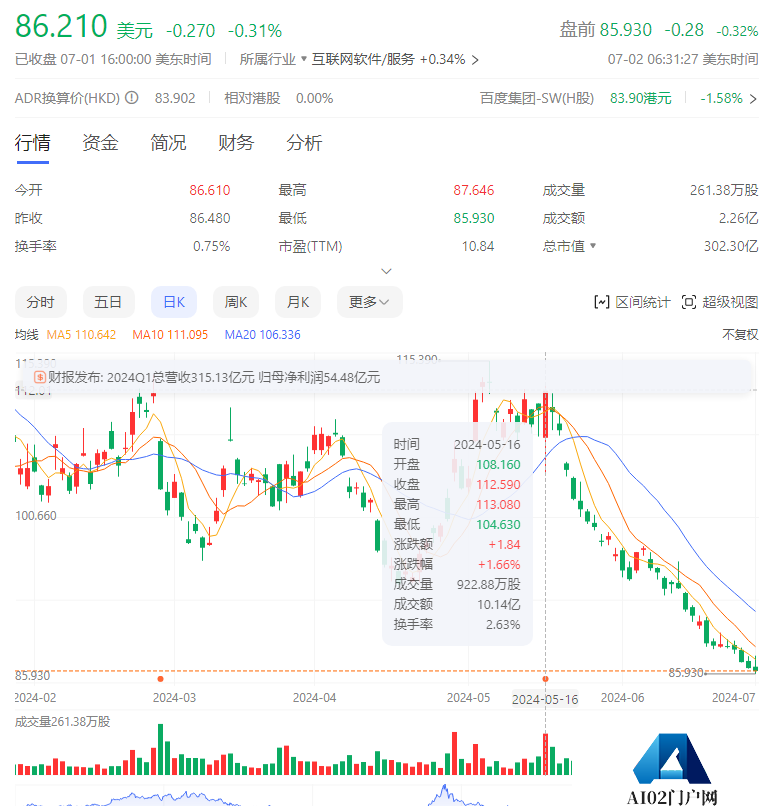Click the MA5 110.642 indicator label
Viewport: 772px width, 806px height.
point(81,335)
